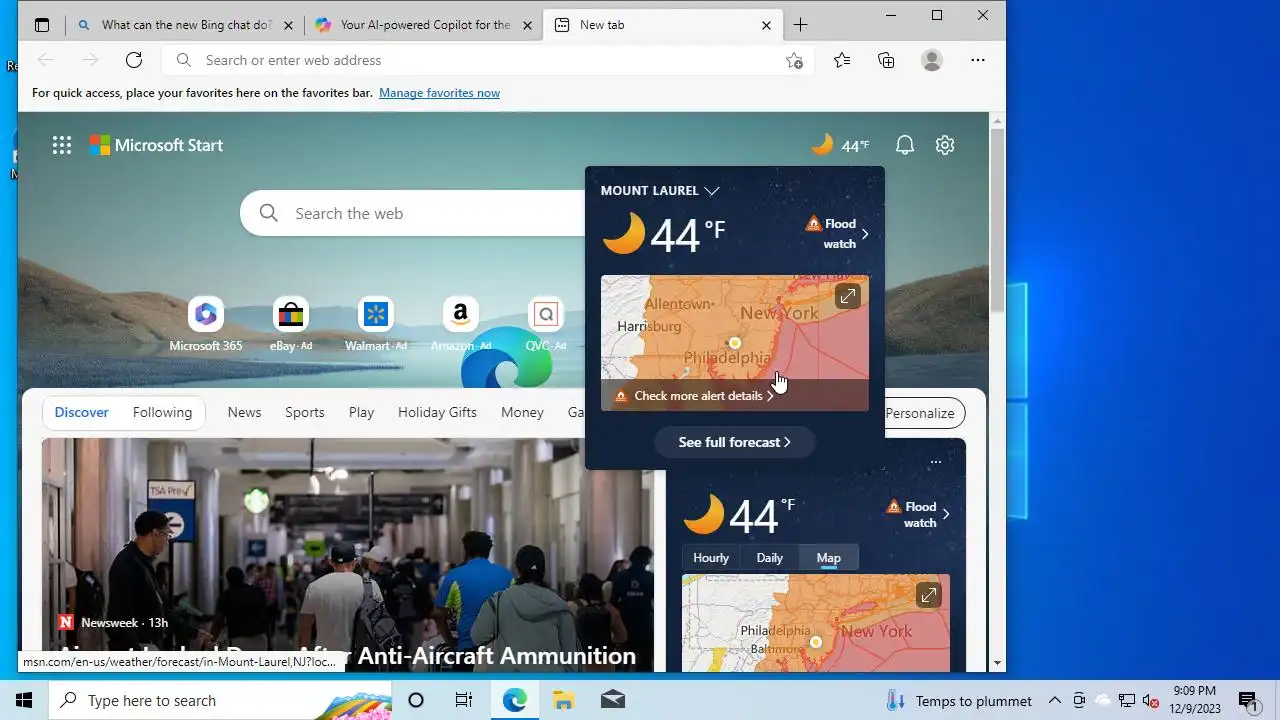Open the Money category
This screenshot has width=1280, height=720.
pyautogui.click(x=522, y=412)
